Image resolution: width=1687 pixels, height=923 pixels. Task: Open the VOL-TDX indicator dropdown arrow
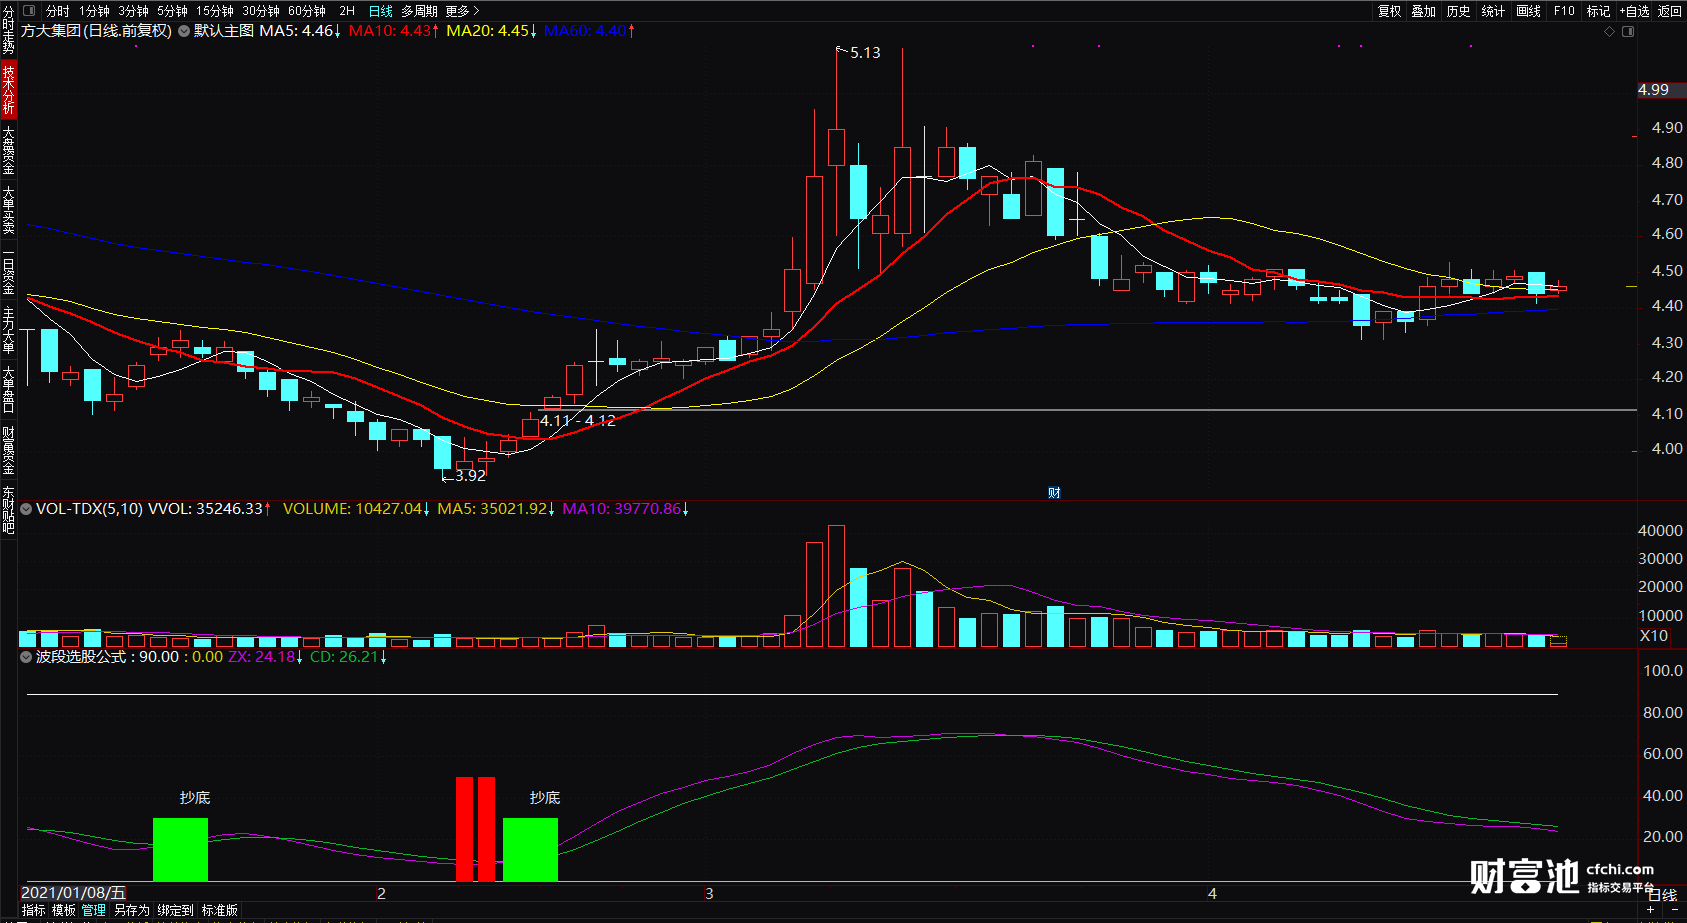26,509
